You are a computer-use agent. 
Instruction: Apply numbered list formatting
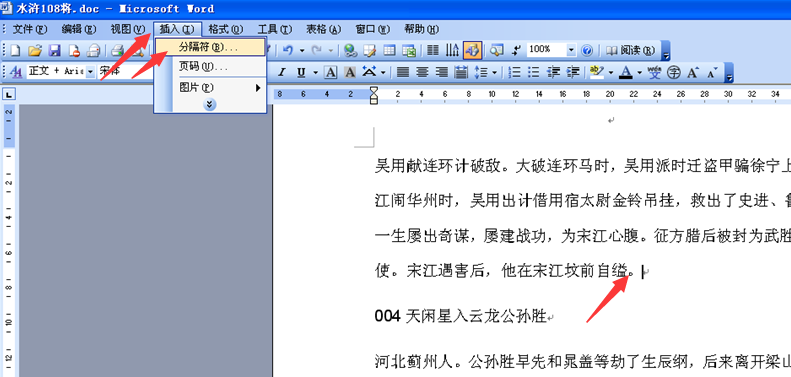click(x=515, y=72)
